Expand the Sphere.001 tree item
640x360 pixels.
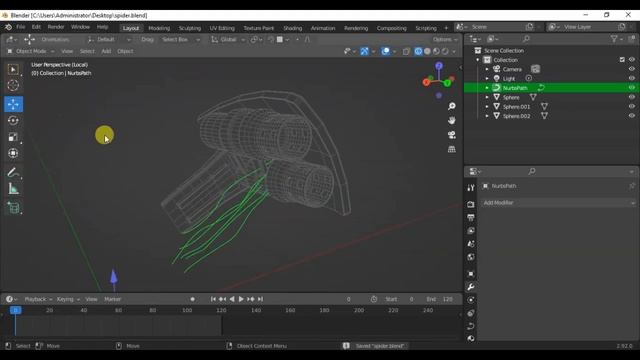487,107
